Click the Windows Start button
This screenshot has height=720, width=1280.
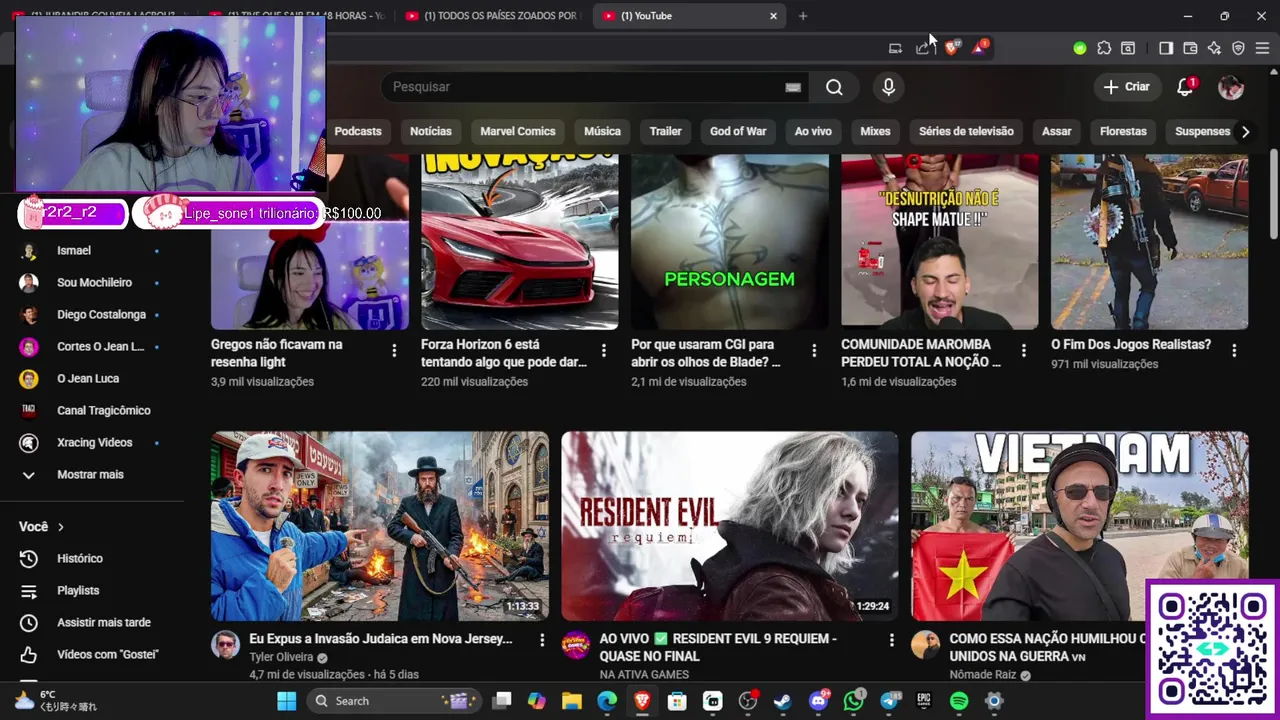click(287, 701)
